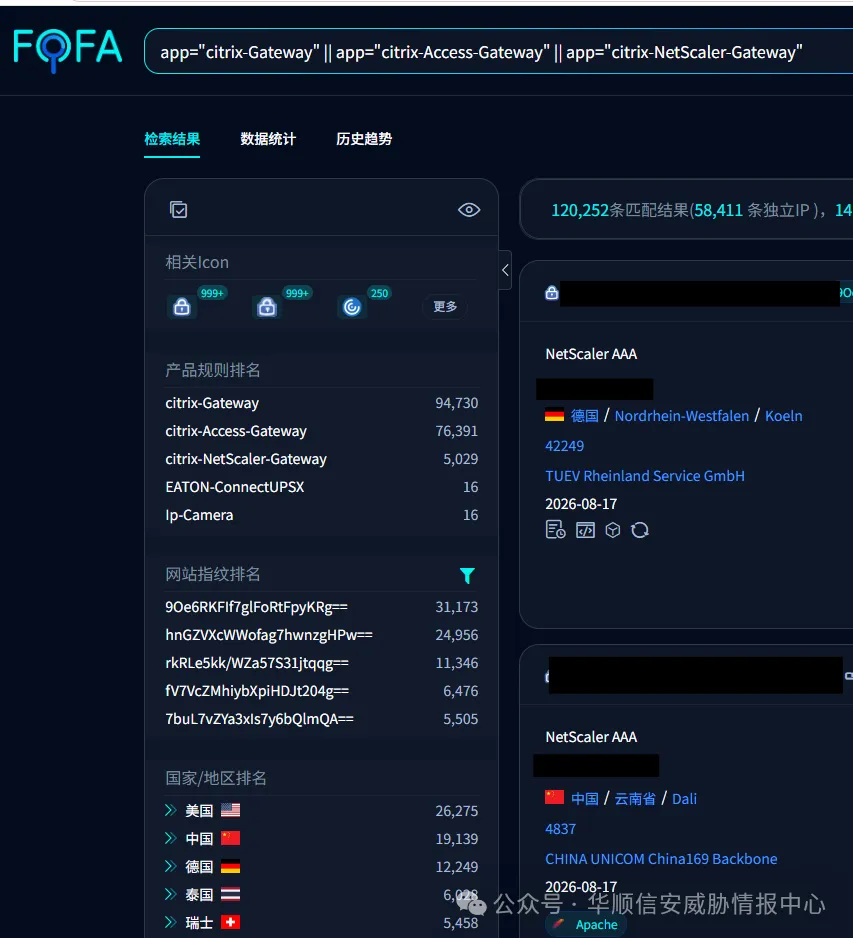Click the cube icon in first result
The width and height of the screenshot is (853, 938).
613,530
